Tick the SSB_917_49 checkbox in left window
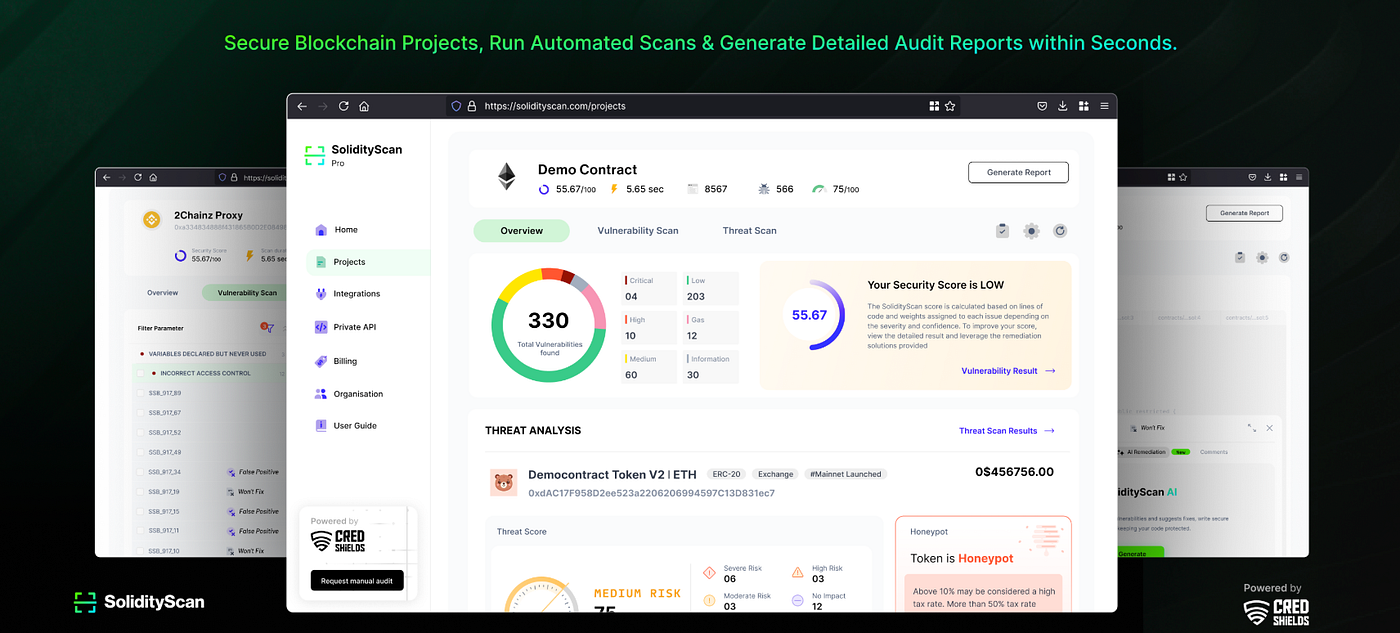This screenshot has width=1400, height=633. (141, 452)
